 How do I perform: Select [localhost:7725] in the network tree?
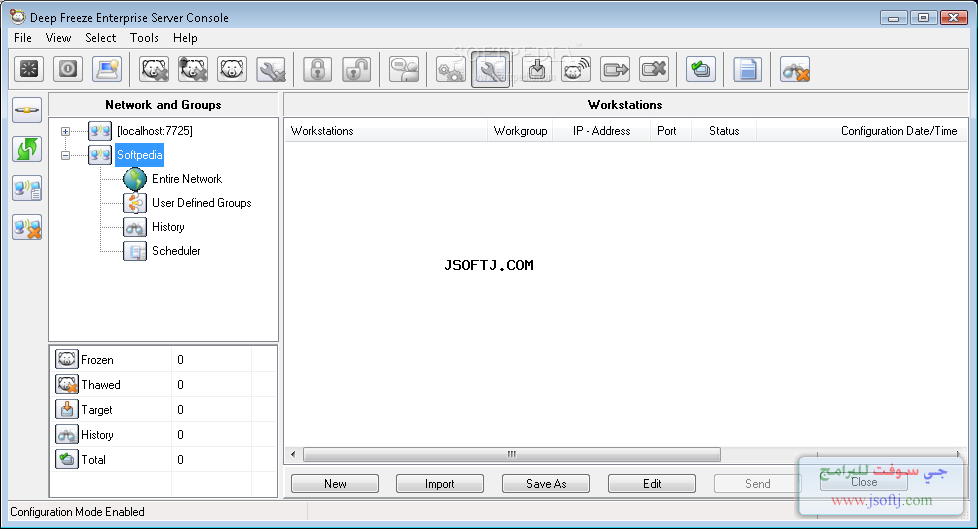[x=155, y=131]
